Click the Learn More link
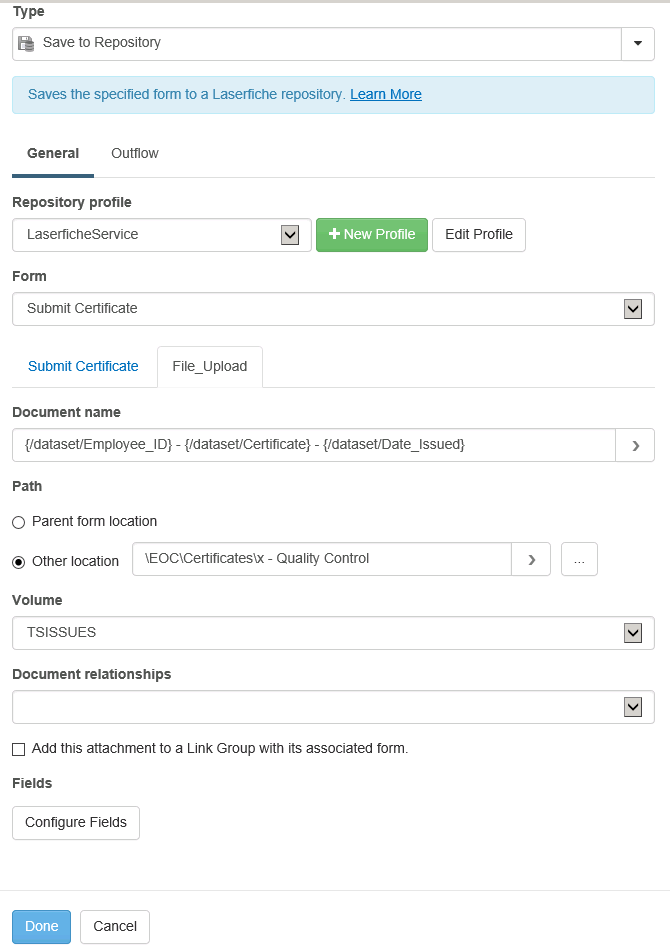Image resolution: width=670 pixels, height=951 pixels. click(386, 95)
